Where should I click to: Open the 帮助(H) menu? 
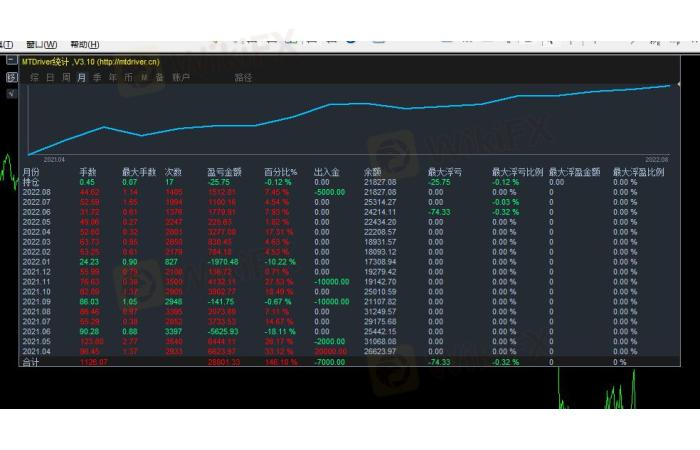pyautogui.click(x=85, y=45)
